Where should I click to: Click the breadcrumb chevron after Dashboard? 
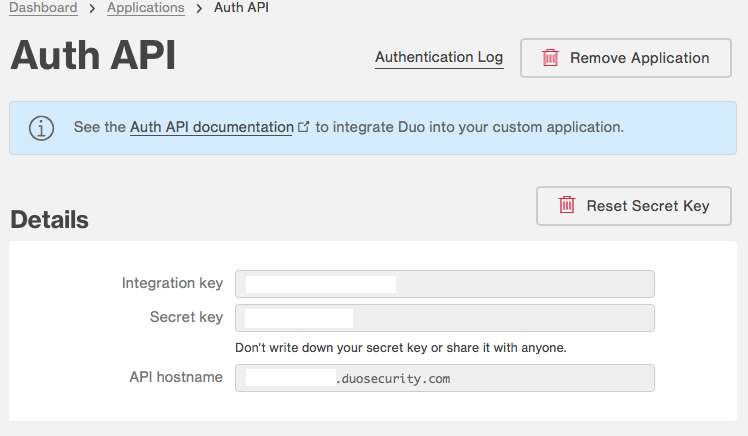click(x=92, y=9)
